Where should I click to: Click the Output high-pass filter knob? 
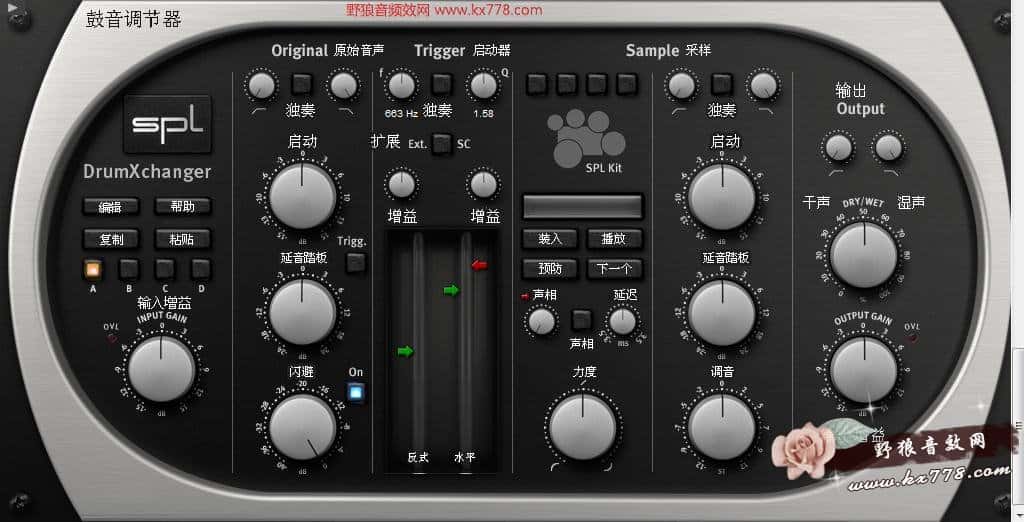coord(839,148)
